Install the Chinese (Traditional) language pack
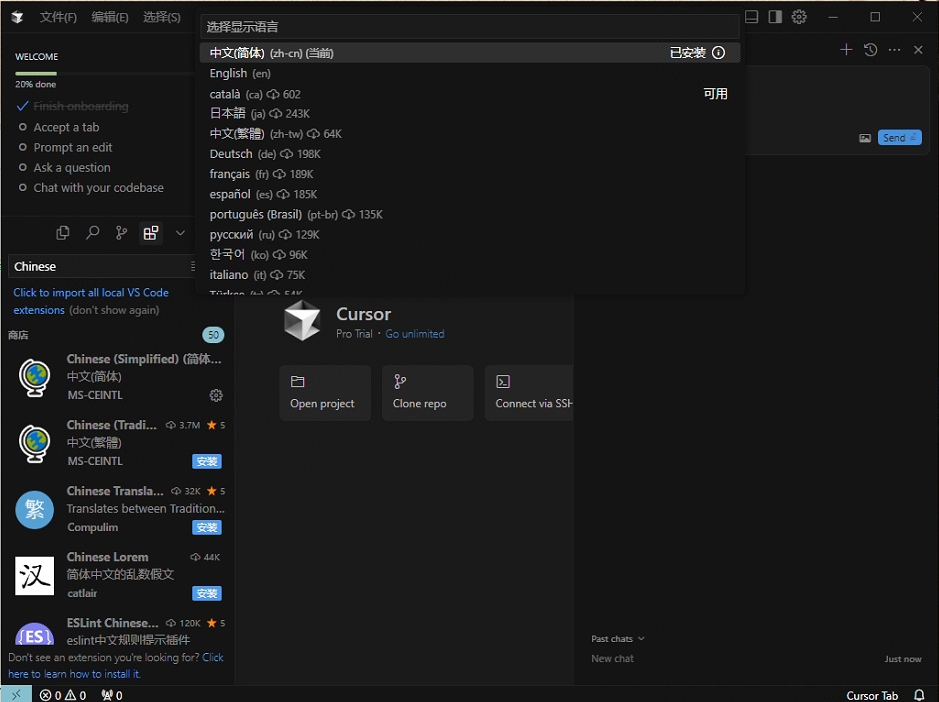The image size is (939, 702). click(207, 462)
